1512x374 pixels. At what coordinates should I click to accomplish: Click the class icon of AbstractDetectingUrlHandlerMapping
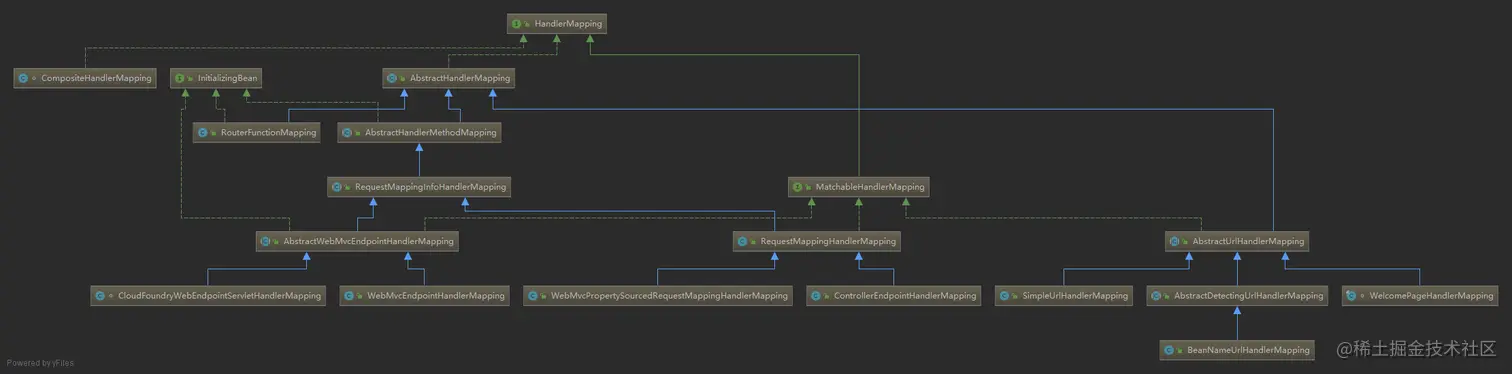[x=1155, y=296]
